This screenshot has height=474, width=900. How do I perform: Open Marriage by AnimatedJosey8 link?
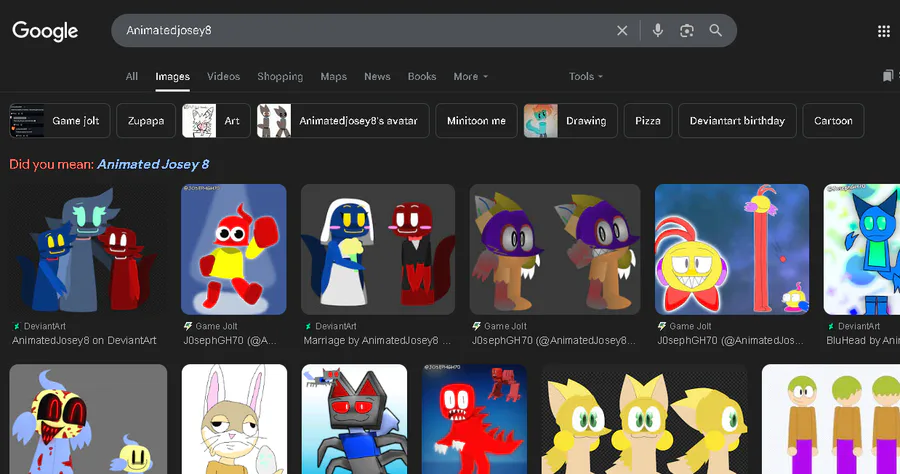pos(377,340)
